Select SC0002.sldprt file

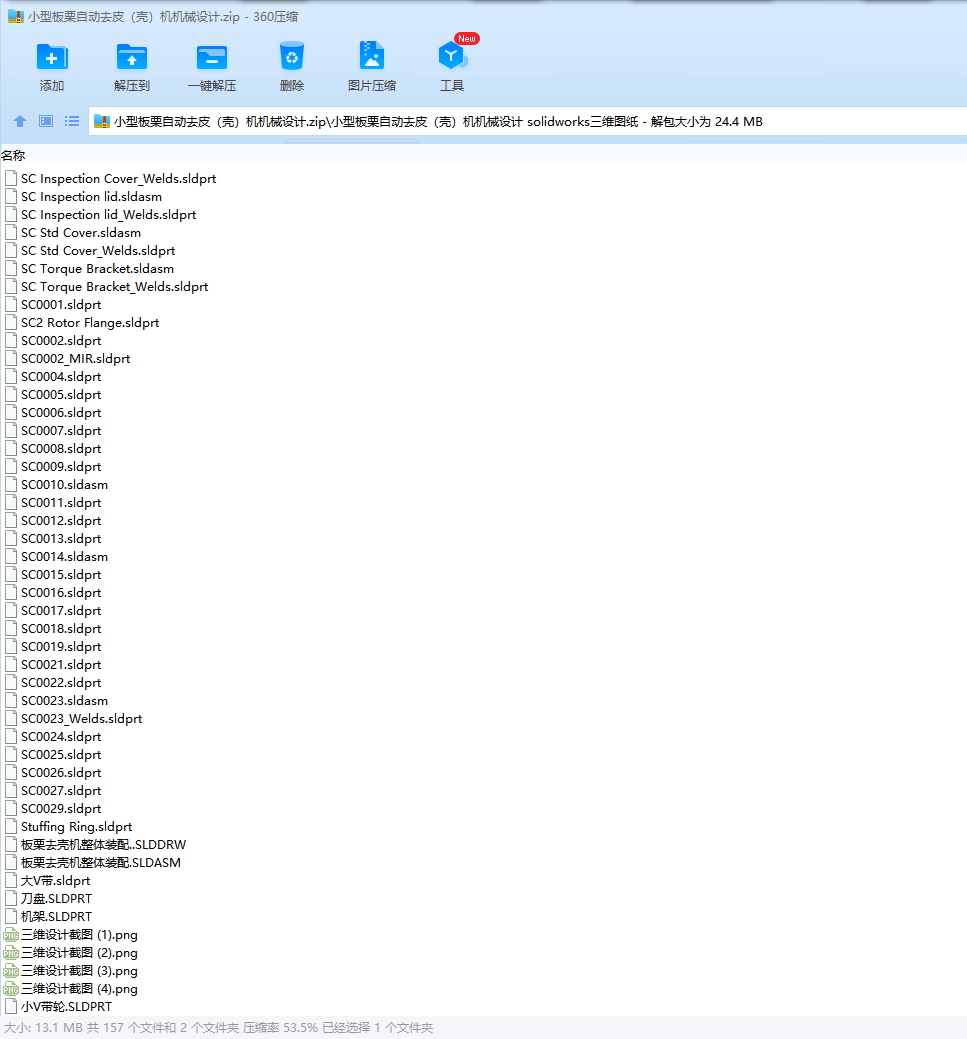click(61, 341)
